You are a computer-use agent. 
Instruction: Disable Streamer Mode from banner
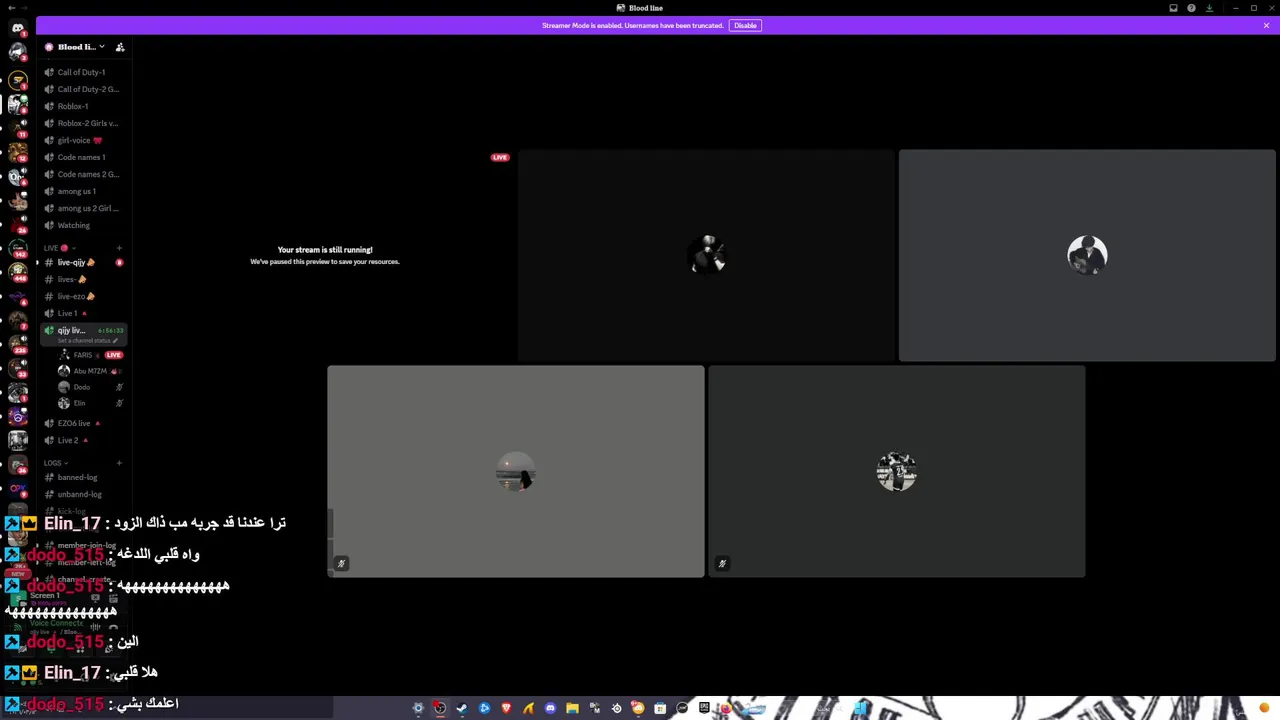[x=745, y=25]
